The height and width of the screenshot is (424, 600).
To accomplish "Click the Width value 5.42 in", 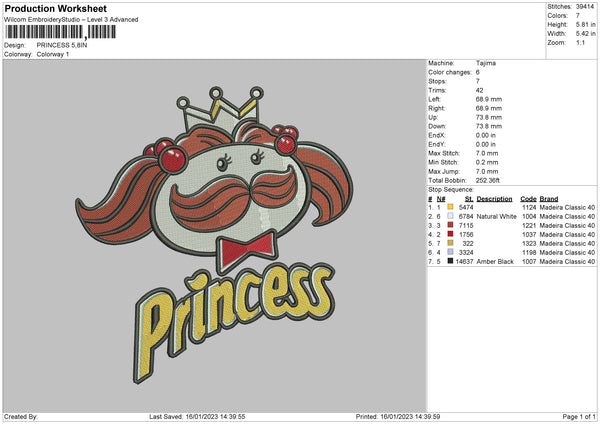I will (585, 34).
